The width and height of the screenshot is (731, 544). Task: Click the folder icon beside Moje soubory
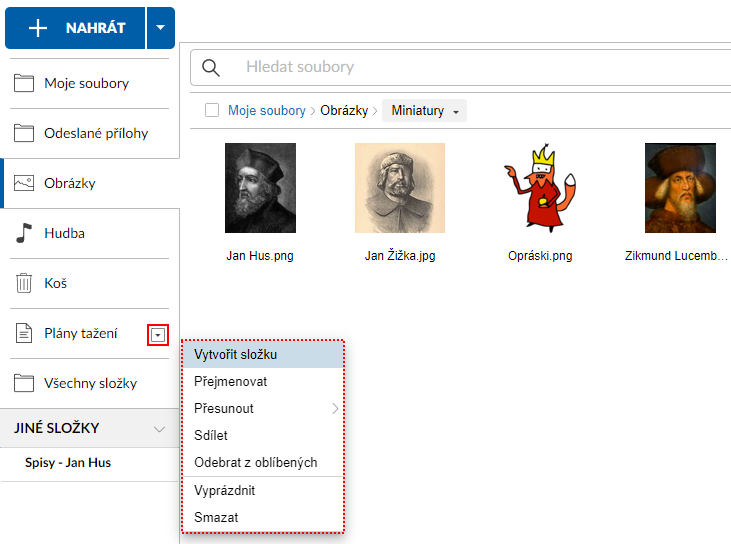pyautogui.click(x=24, y=83)
